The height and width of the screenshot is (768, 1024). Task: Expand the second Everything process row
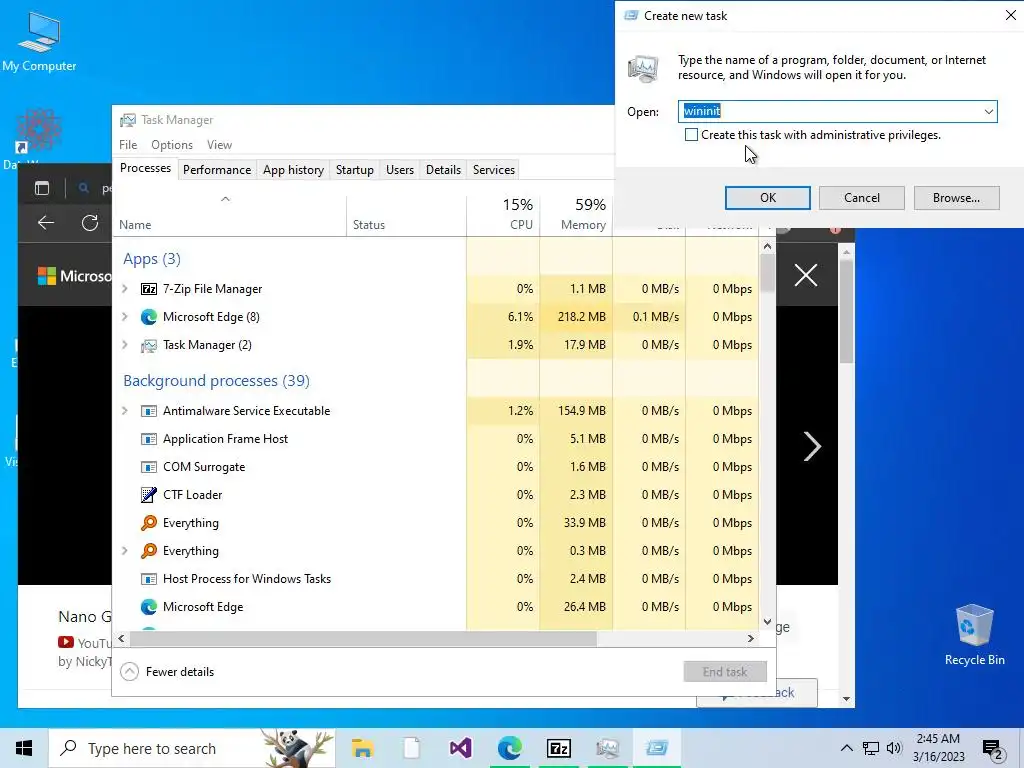coord(125,551)
